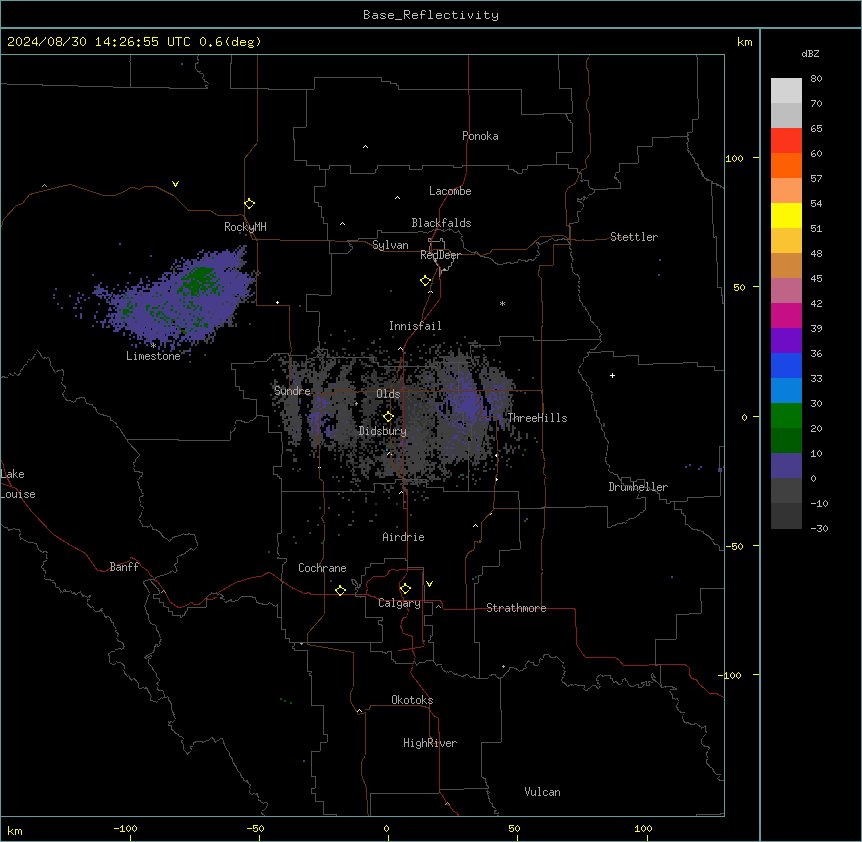Click the Drumheller label

pyautogui.click(x=638, y=487)
